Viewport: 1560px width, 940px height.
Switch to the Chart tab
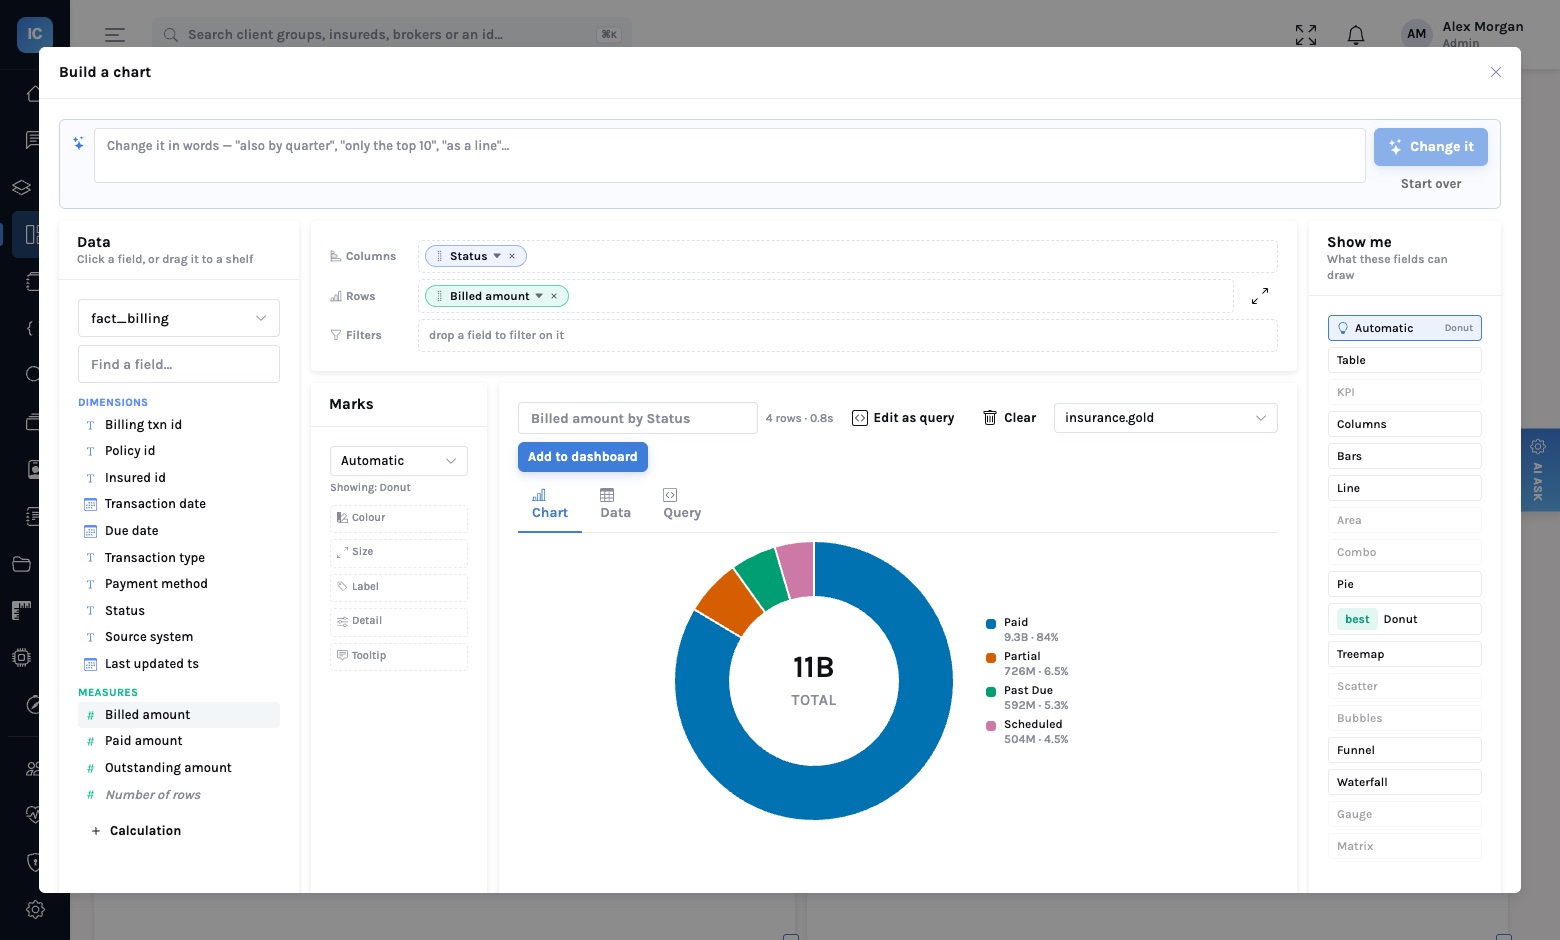click(x=550, y=504)
